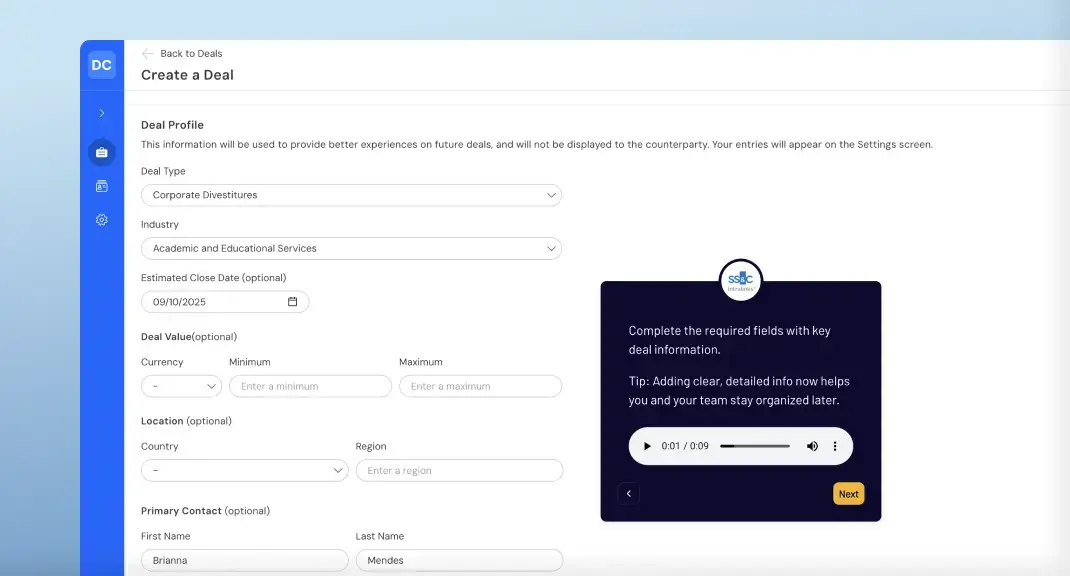Open the Deal Type dropdown
Viewport: 1070px width, 576px height.
click(351, 195)
